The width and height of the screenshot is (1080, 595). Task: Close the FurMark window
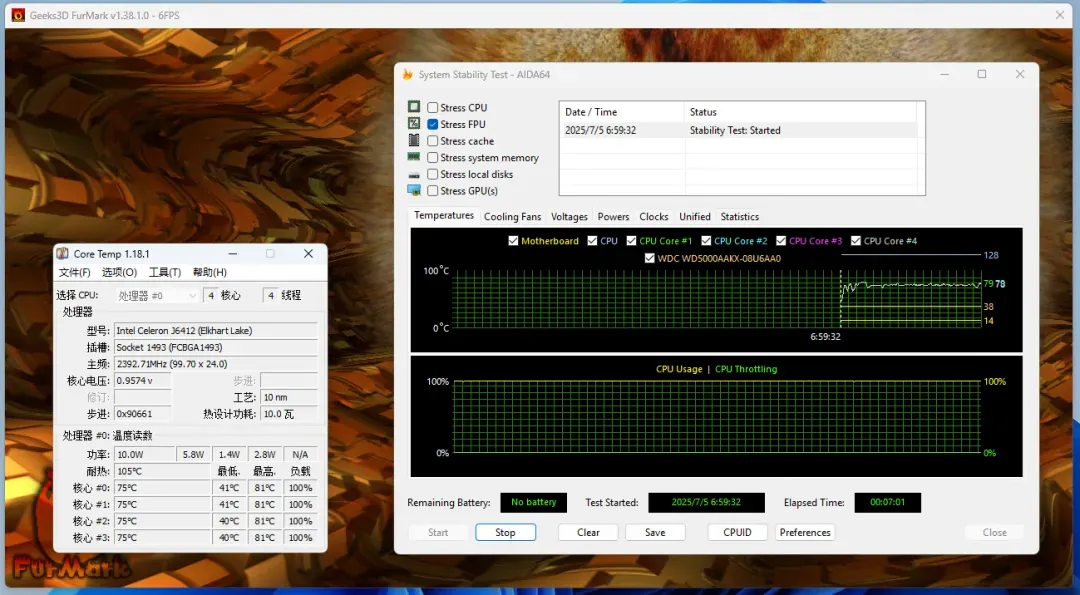[x=1060, y=15]
